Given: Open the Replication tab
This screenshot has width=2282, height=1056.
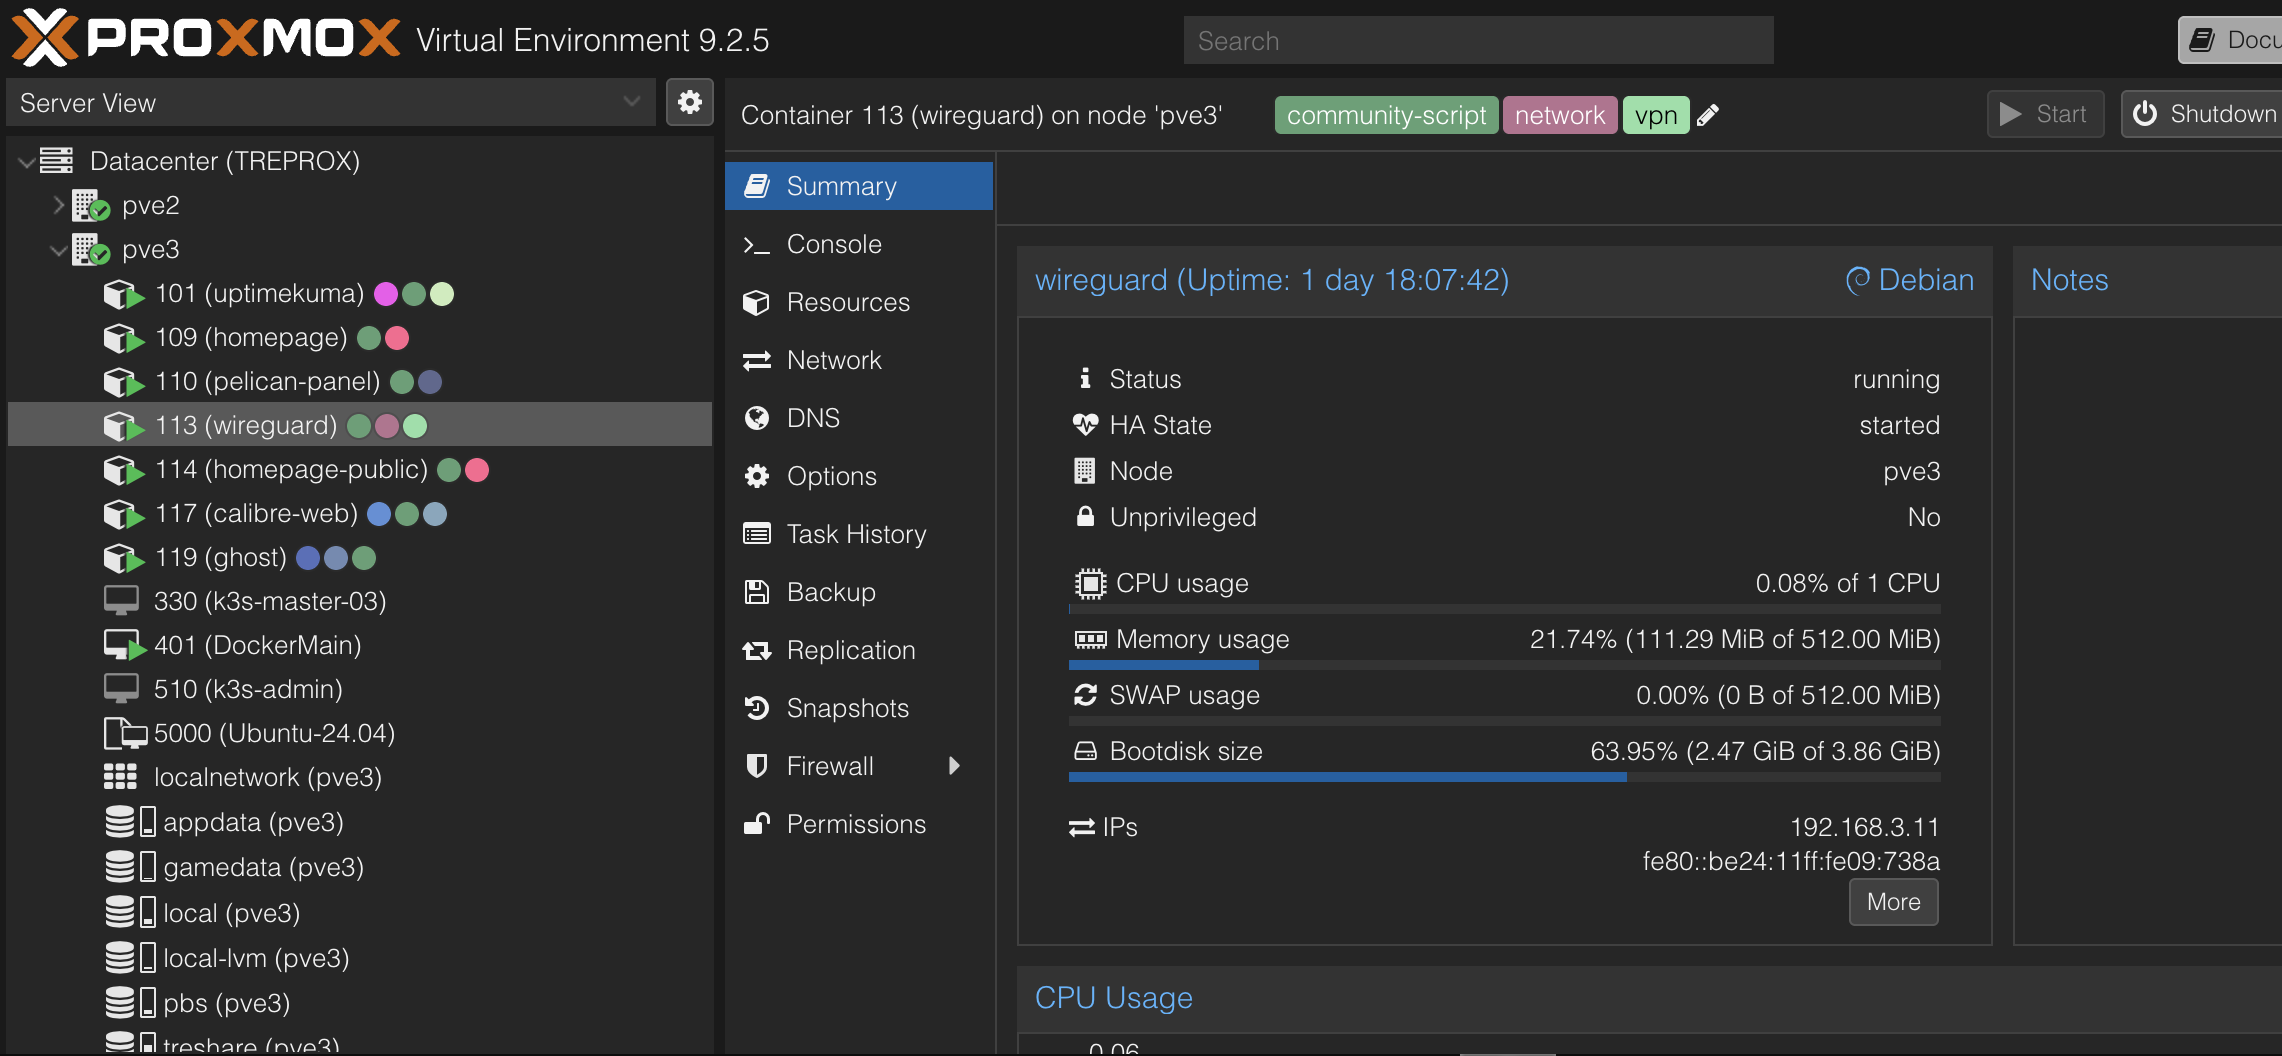Looking at the screenshot, I should coord(859,650).
